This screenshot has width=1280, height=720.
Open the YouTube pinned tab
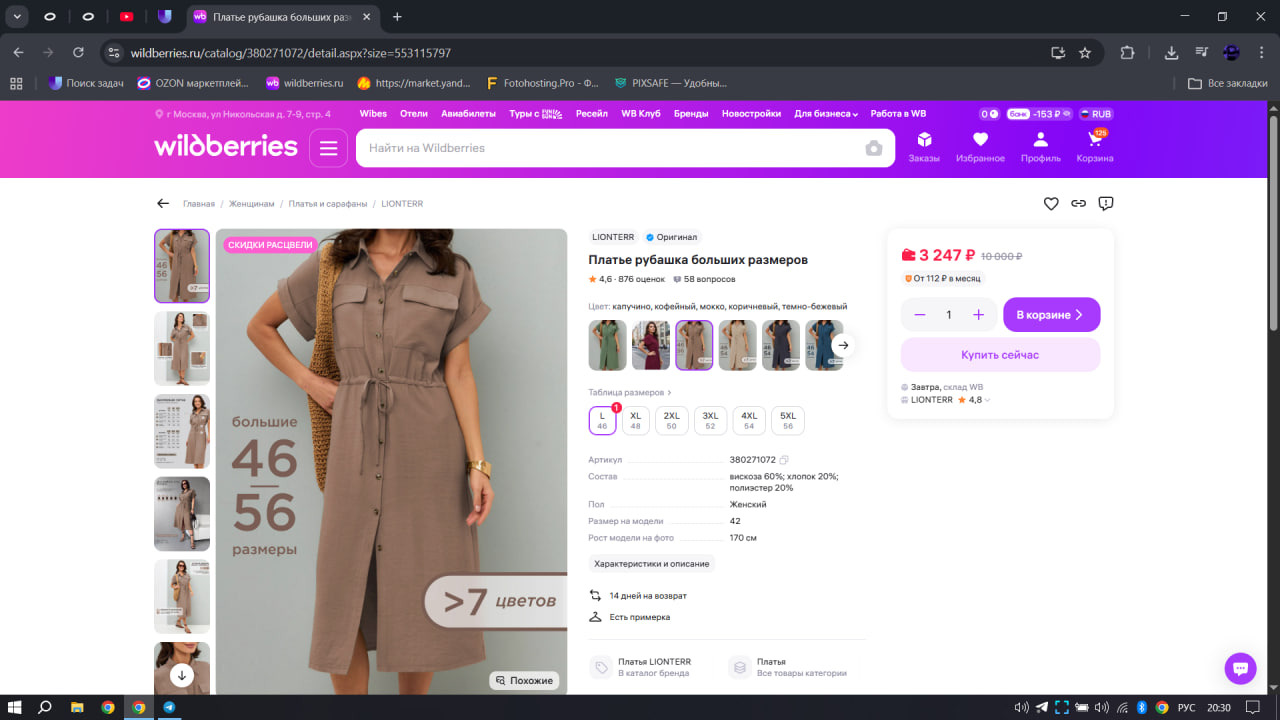(126, 16)
